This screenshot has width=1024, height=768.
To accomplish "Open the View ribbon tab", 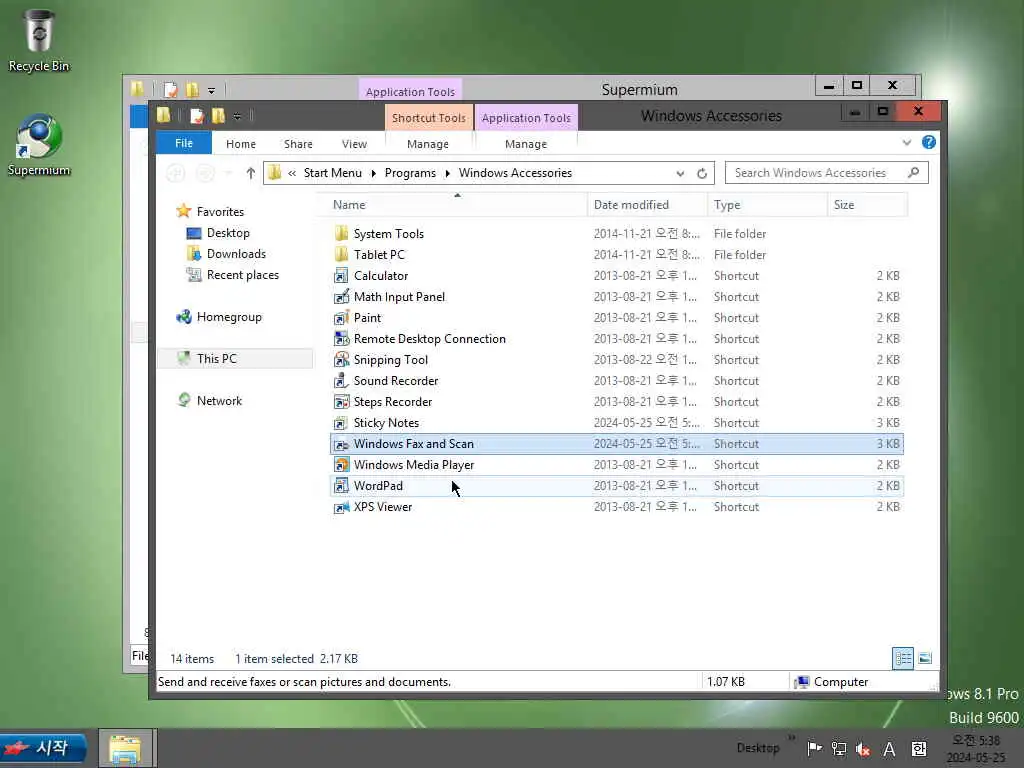I will [354, 144].
